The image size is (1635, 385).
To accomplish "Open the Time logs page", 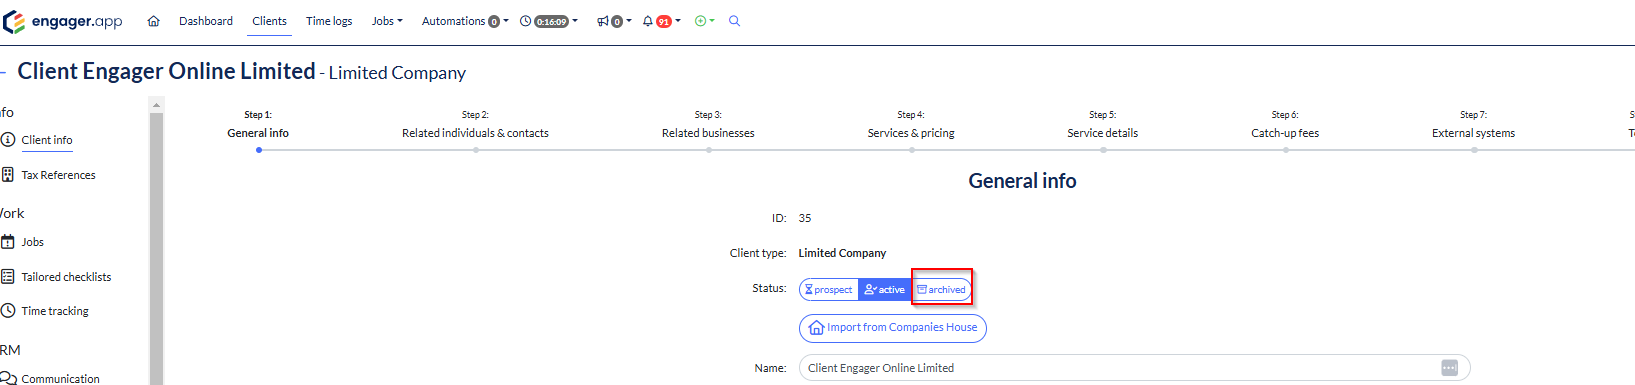I will (x=329, y=21).
